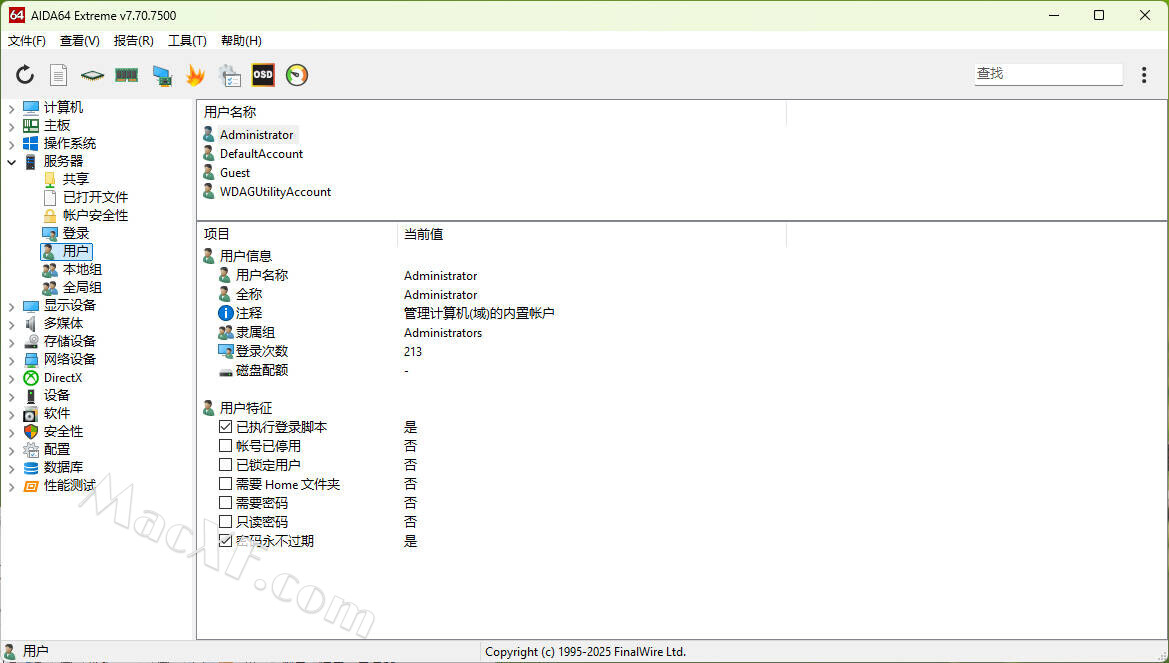This screenshot has height=663, width=1169.
Task: Open the monitor diagnostics toolbar icon
Action: point(162,75)
